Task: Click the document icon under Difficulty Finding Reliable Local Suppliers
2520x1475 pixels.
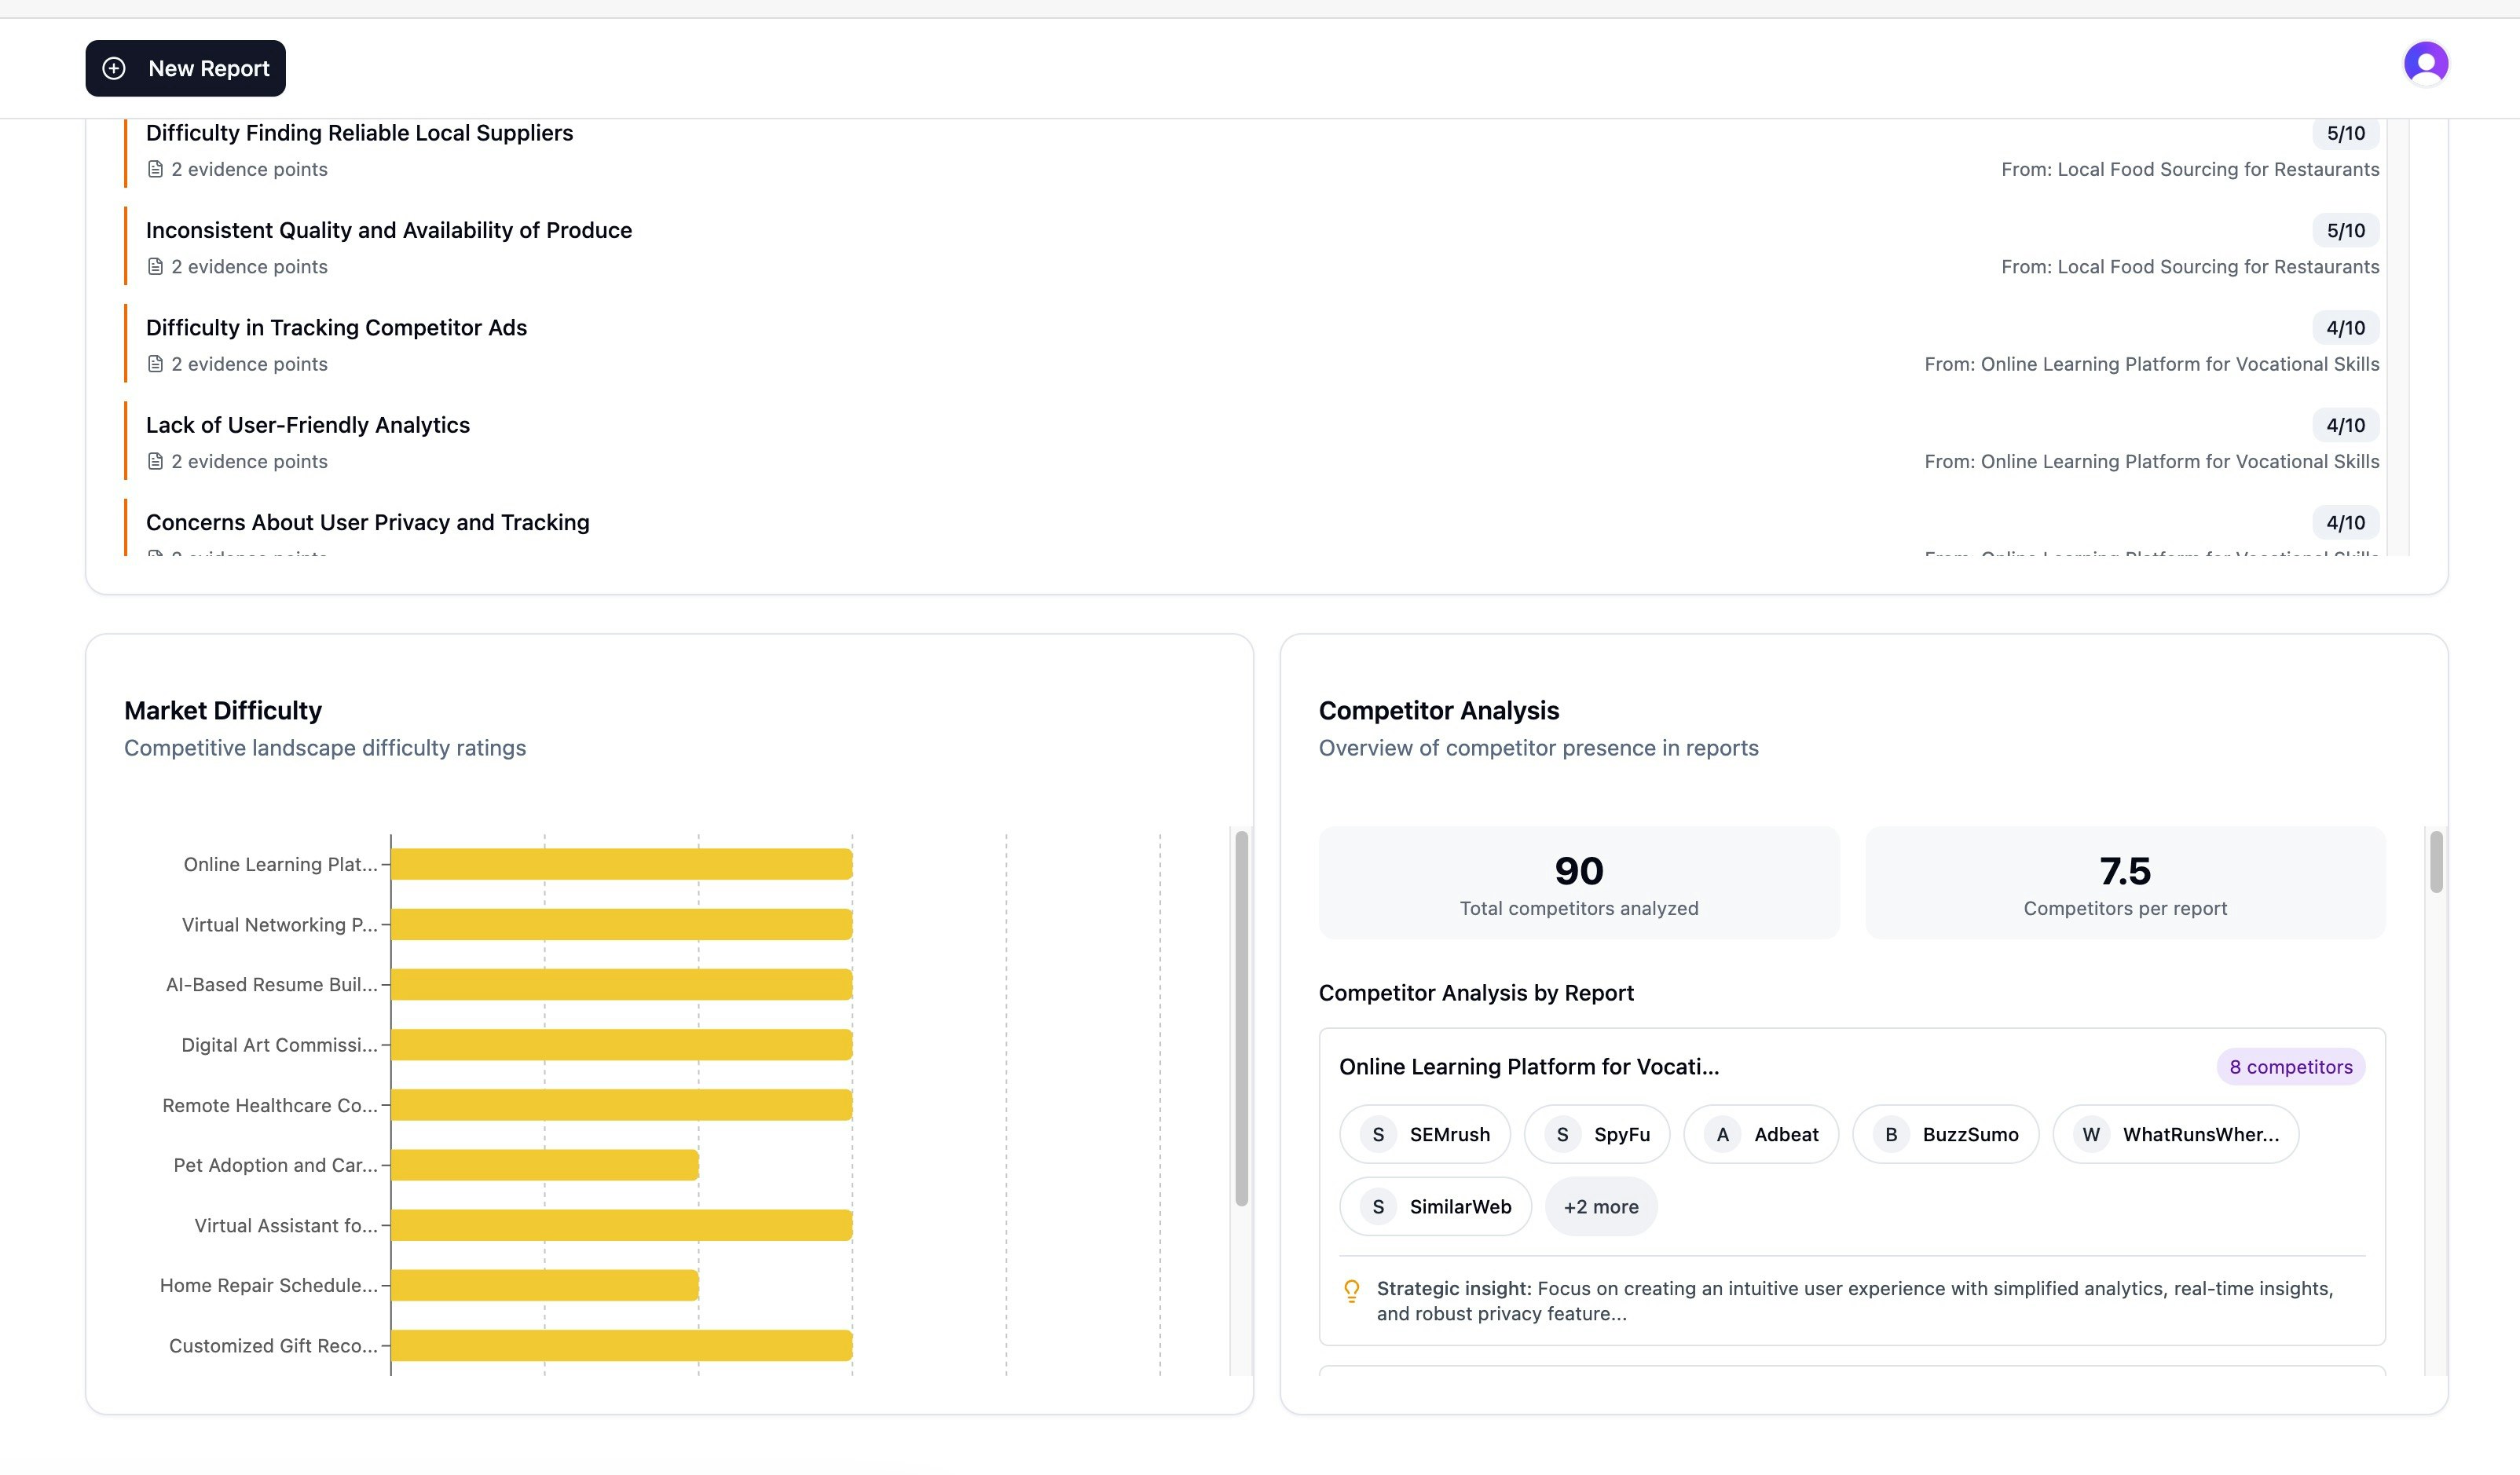Action: pos(155,169)
